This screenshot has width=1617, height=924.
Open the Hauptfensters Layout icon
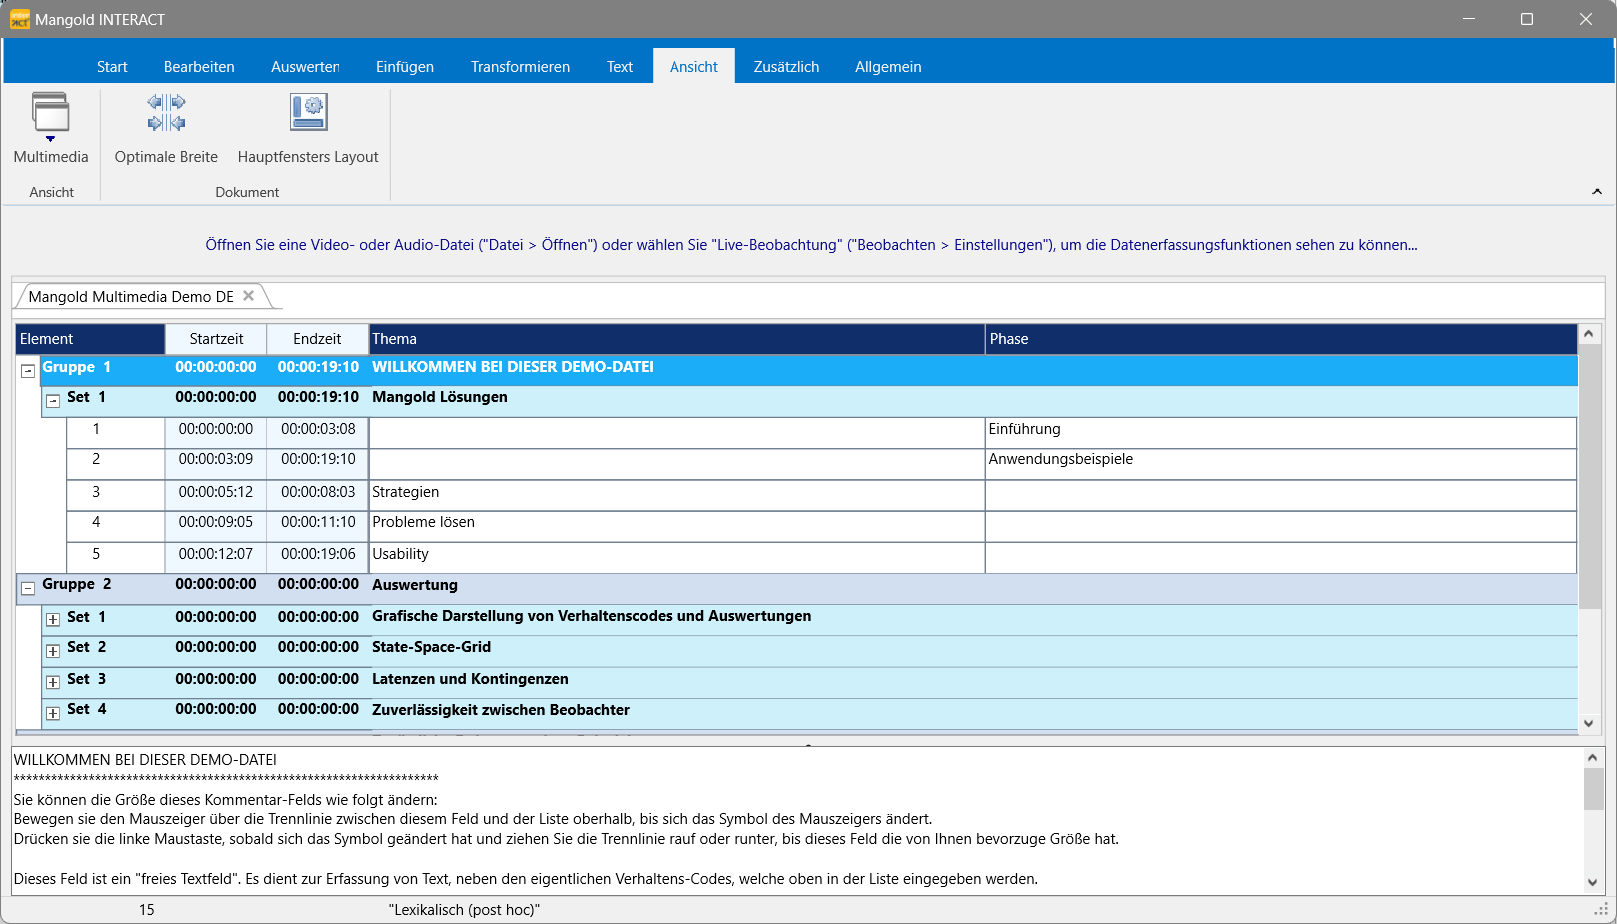pyautogui.click(x=308, y=113)
